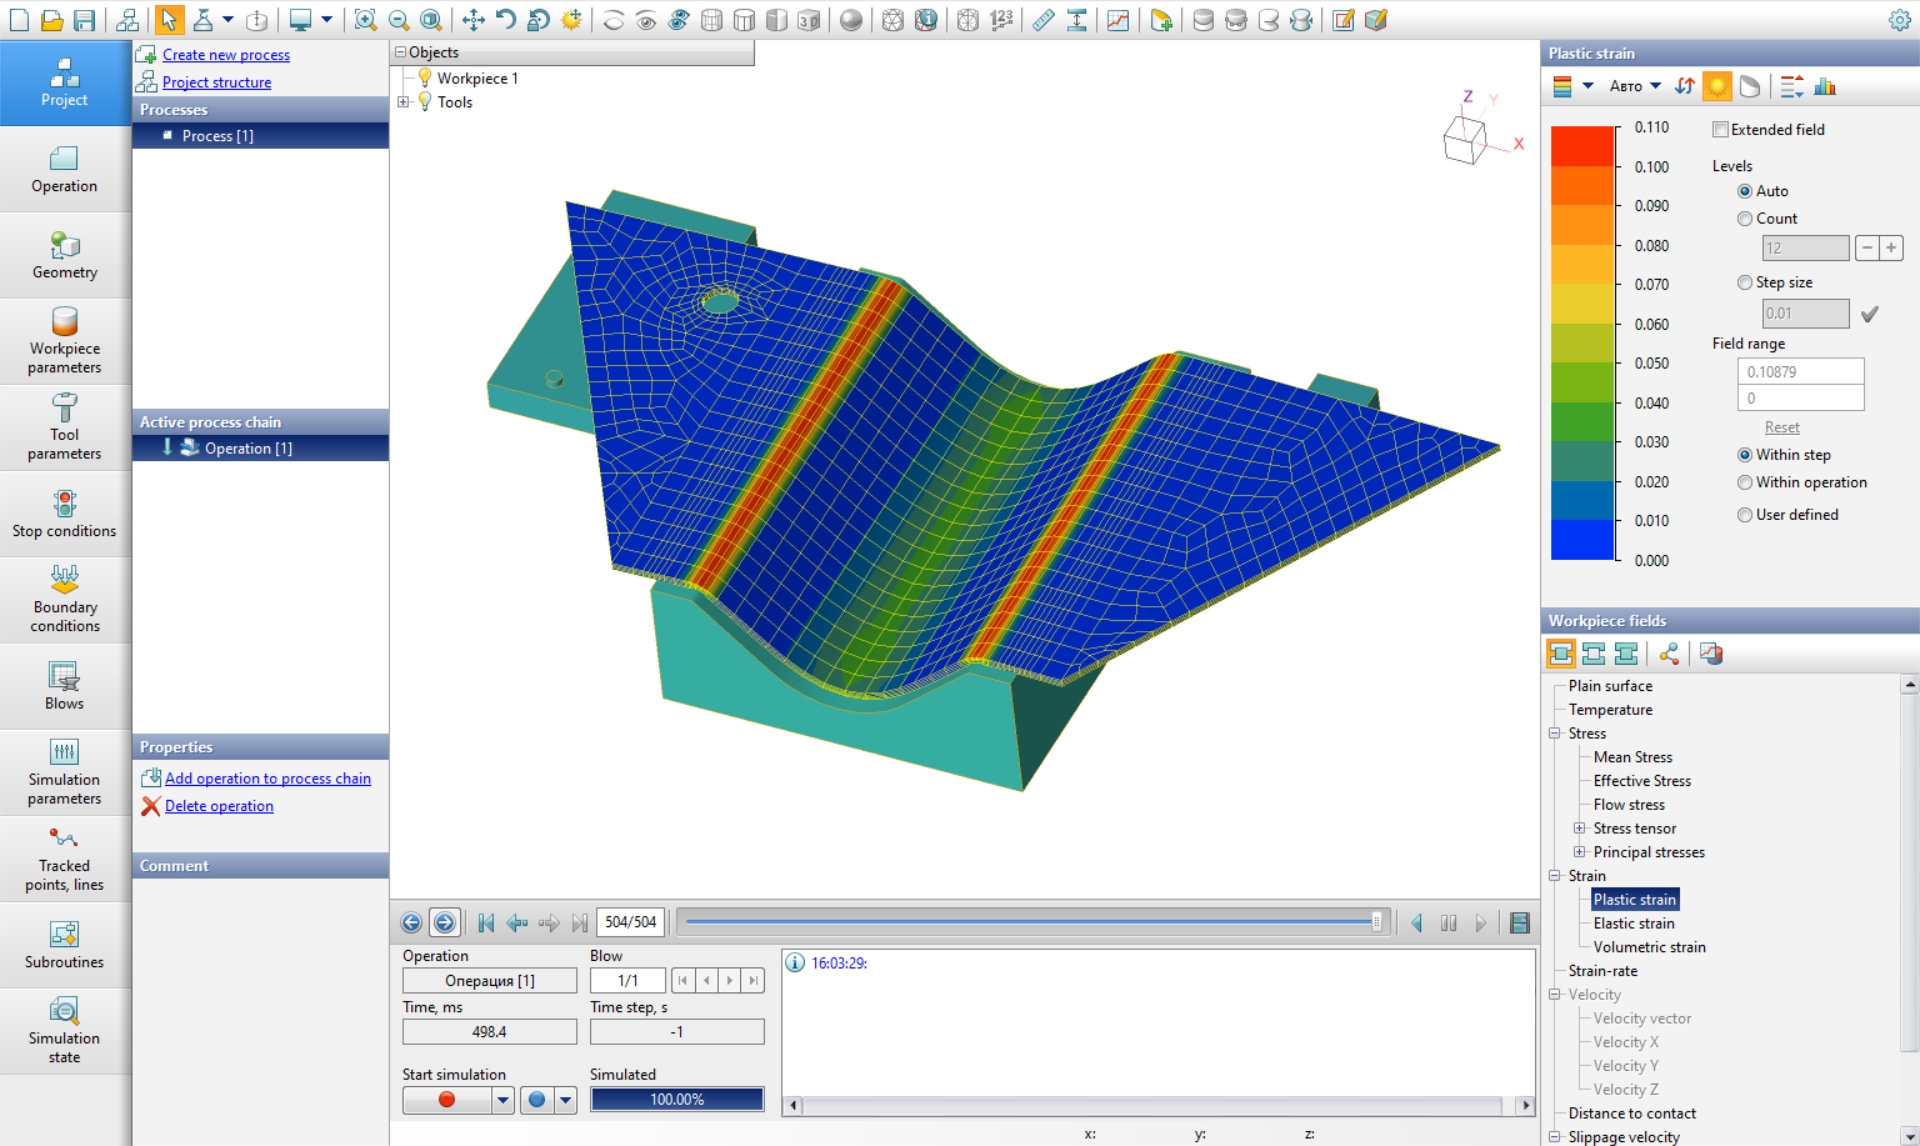Enable the Extended field checkbox
1920x1146 pixels.
[1720, 130]
